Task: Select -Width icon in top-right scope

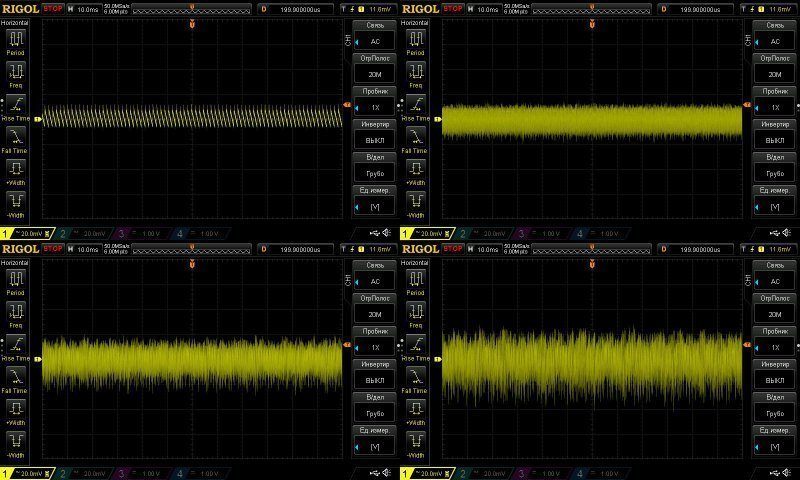Action: 416,201
